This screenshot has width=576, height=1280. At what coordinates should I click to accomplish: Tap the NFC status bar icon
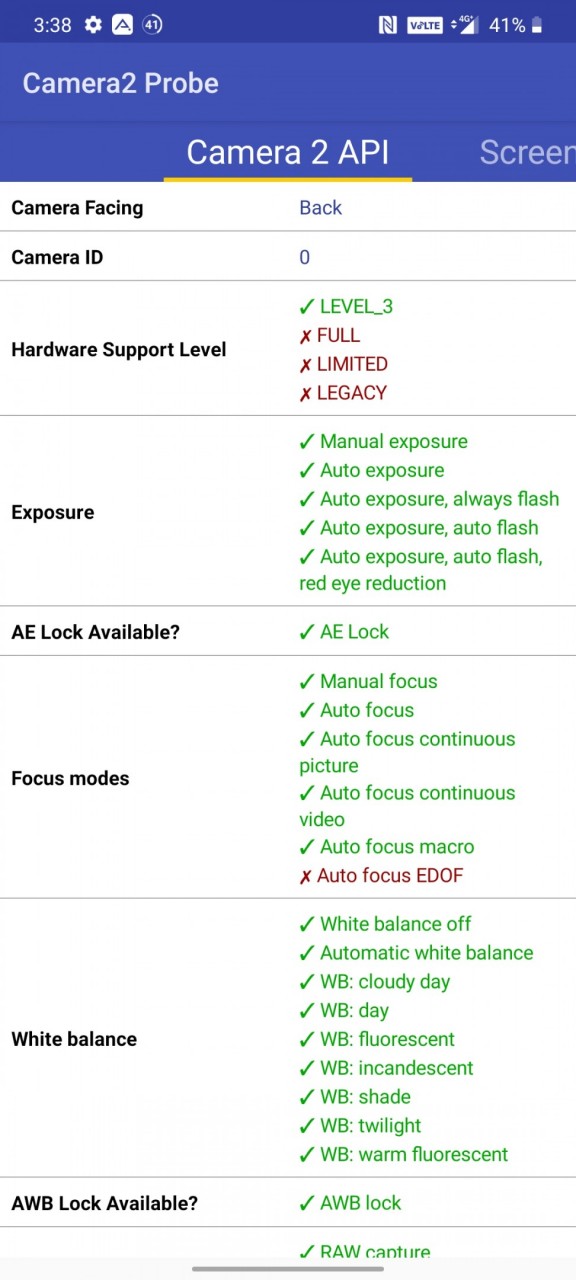click(388, 25)
